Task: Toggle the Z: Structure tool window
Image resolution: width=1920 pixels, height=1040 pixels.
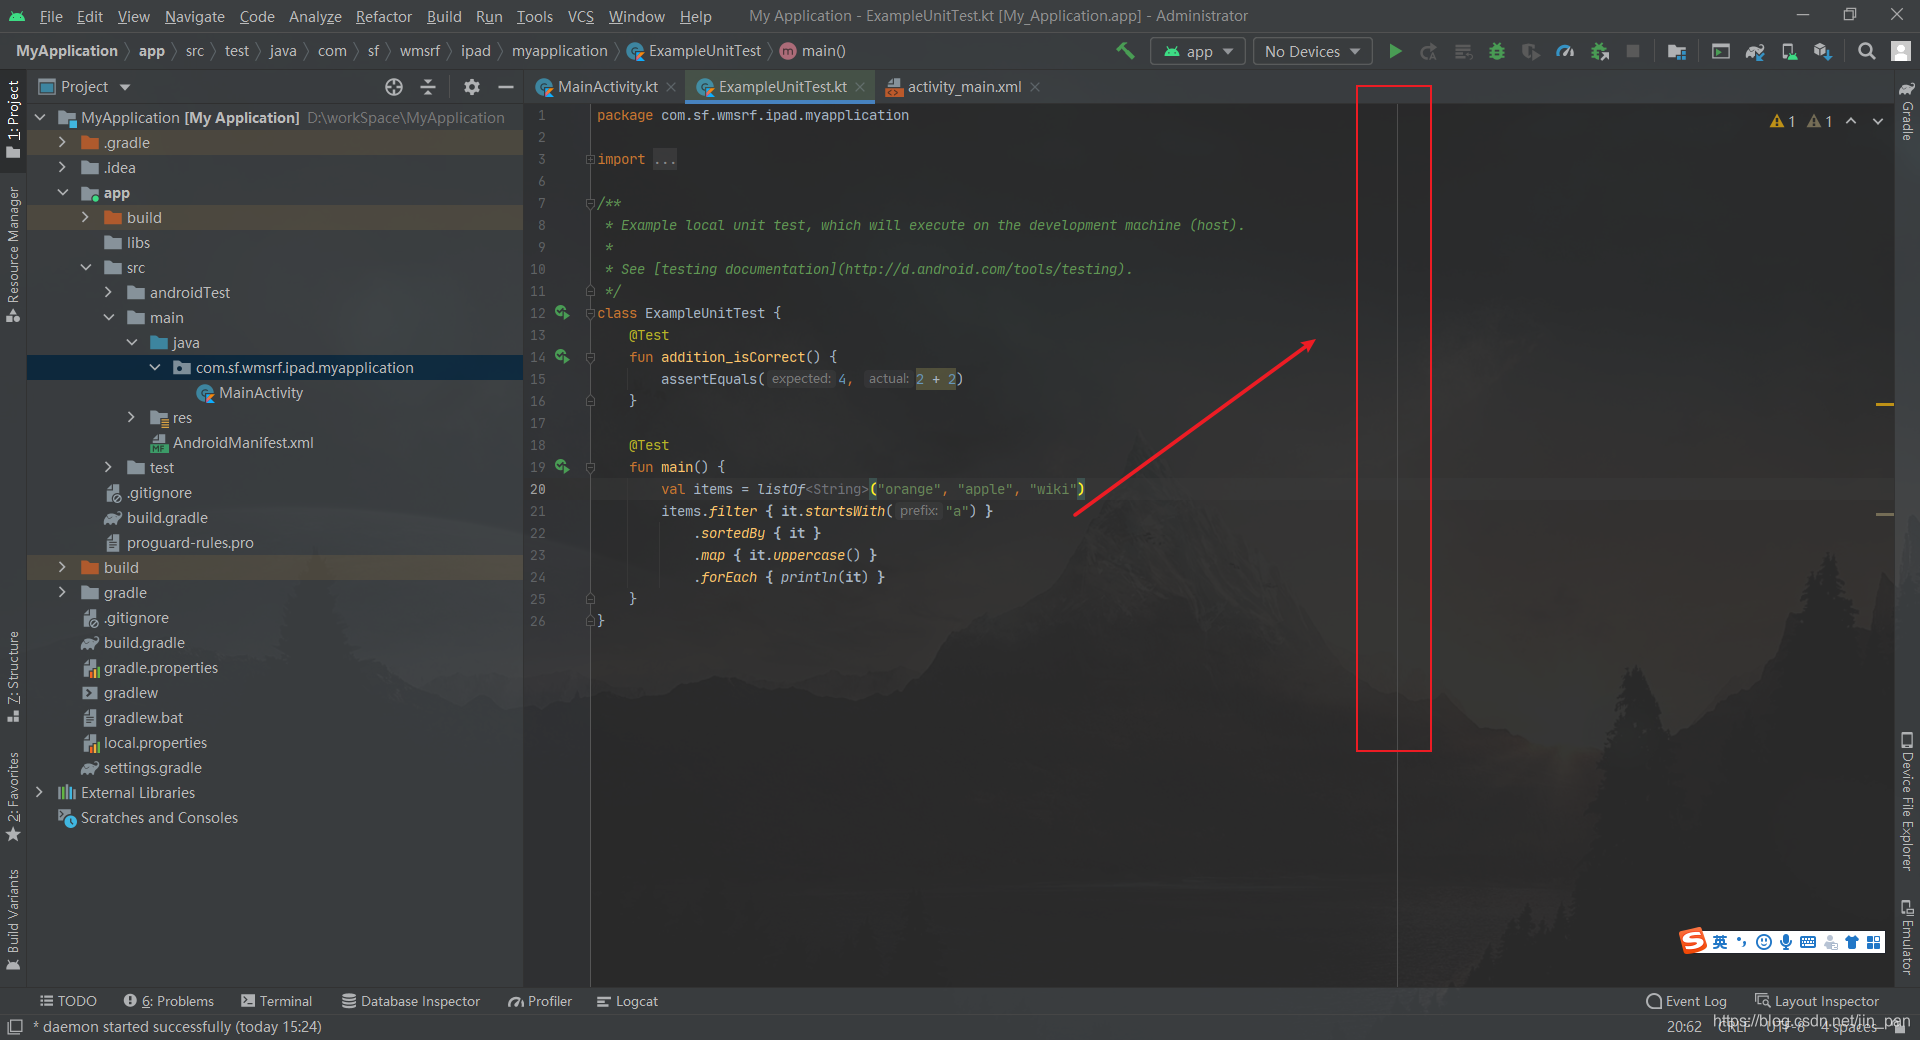Action: pyautogui.click(x=13, y=676)
